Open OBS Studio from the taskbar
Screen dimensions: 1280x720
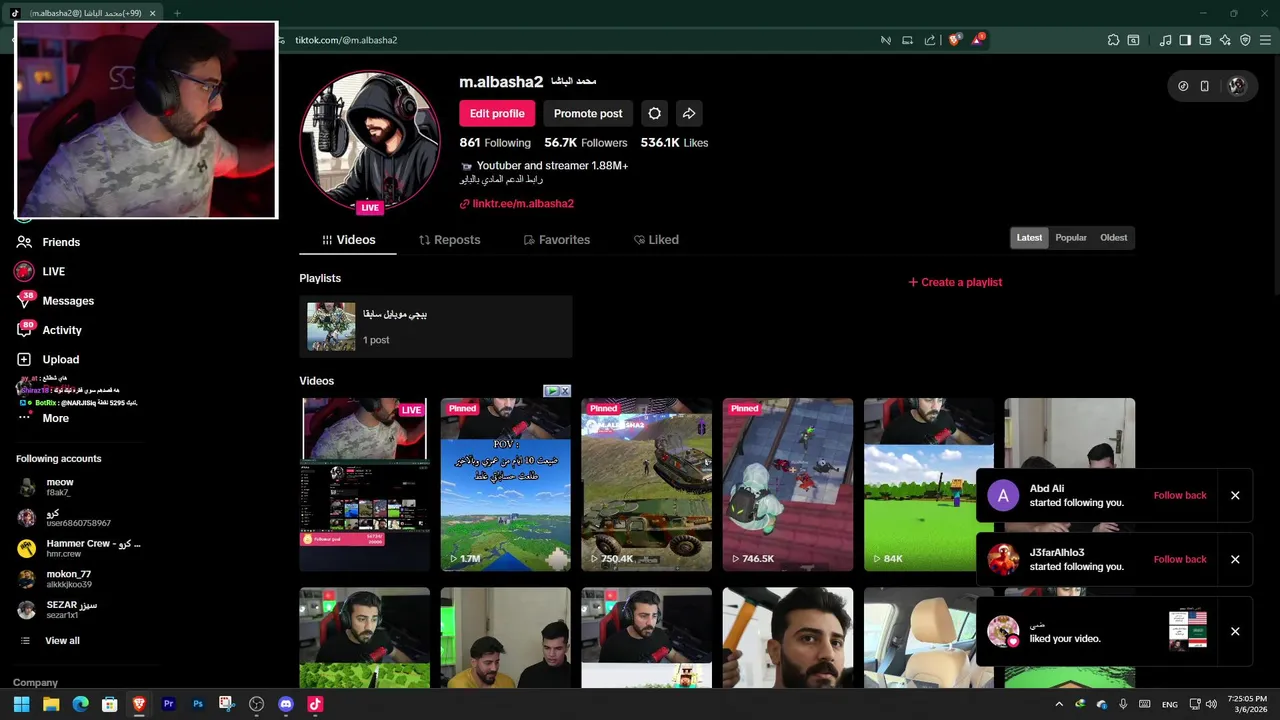tap(256, 704)
